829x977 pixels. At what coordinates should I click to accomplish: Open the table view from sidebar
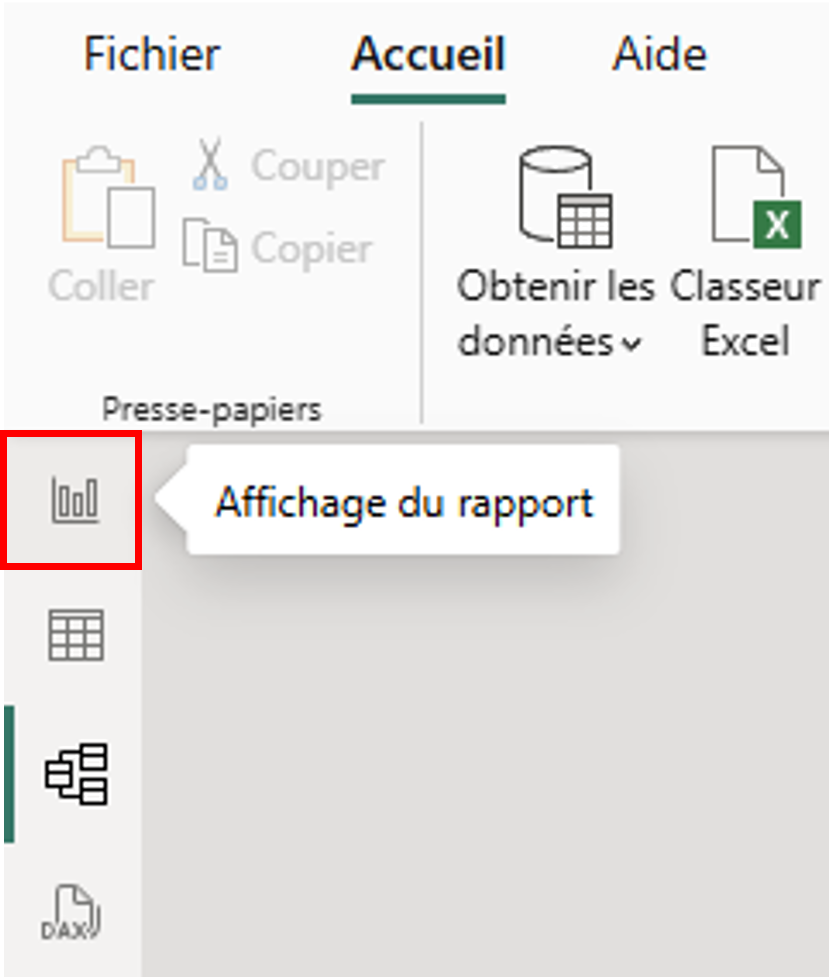(76, 636)
